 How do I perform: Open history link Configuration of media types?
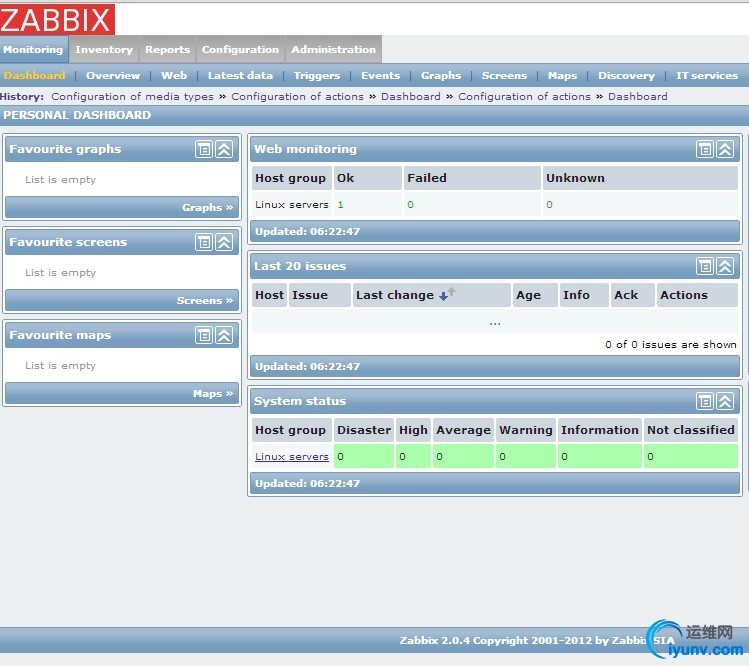click(132, 97)
